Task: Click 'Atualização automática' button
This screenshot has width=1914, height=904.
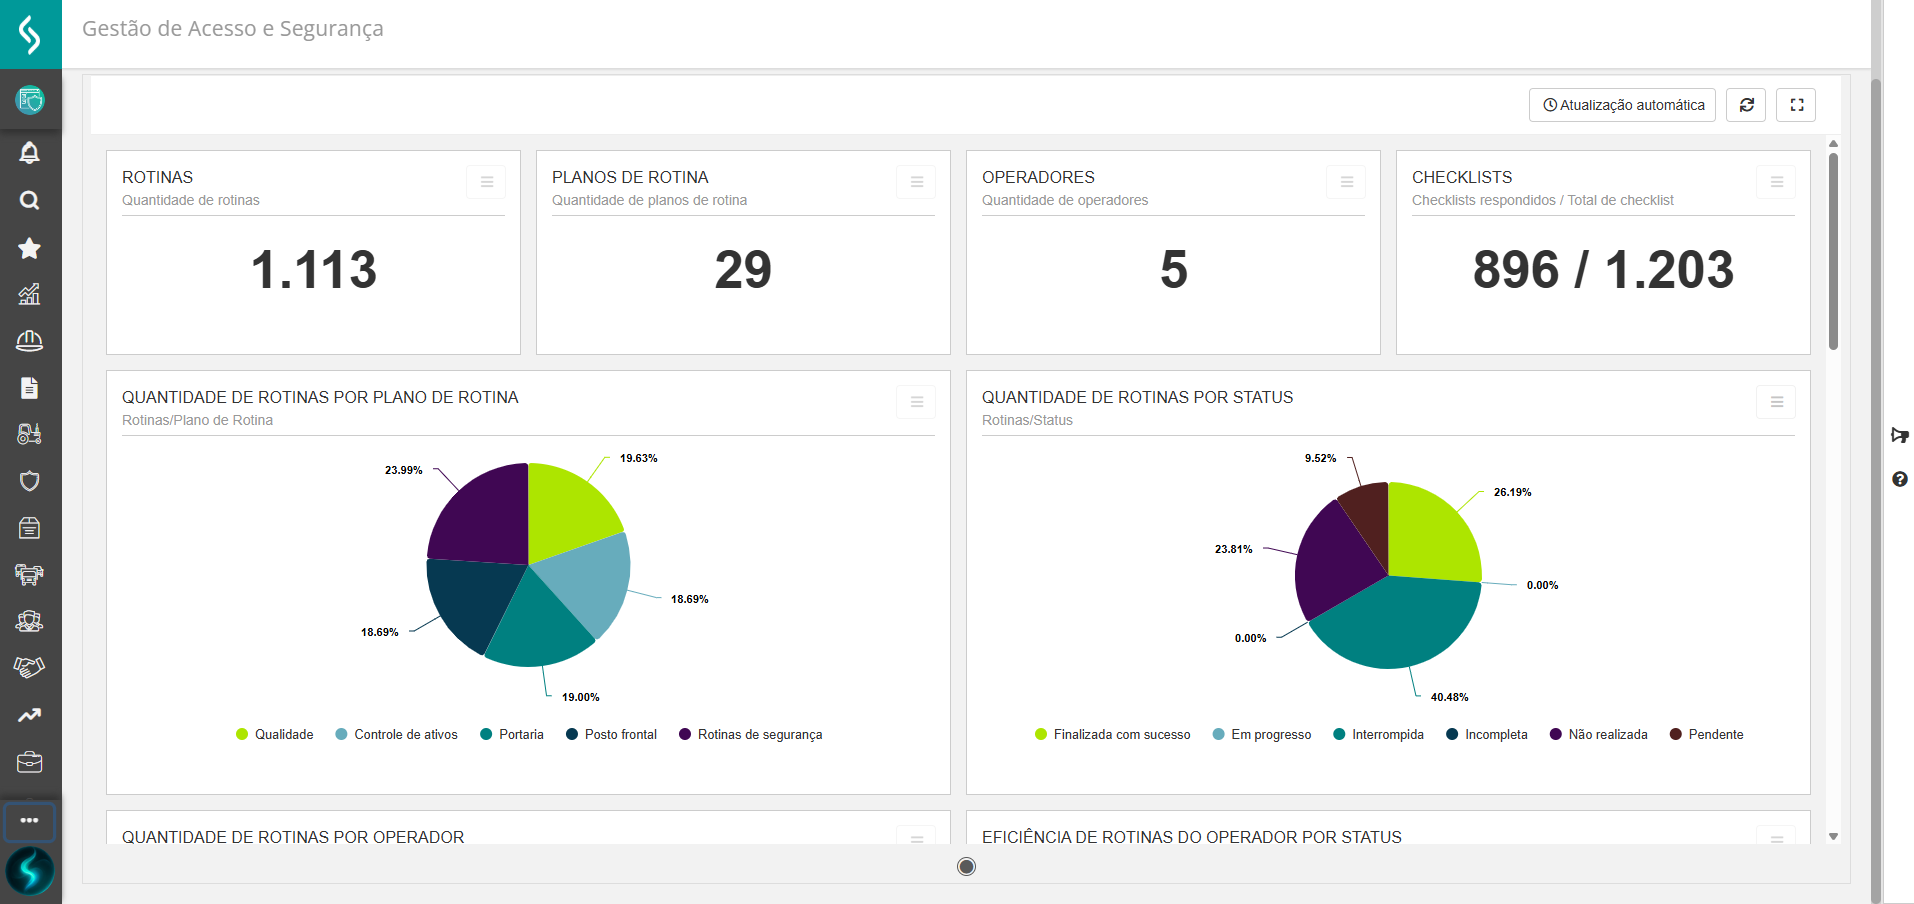Action: [1622, 105]
